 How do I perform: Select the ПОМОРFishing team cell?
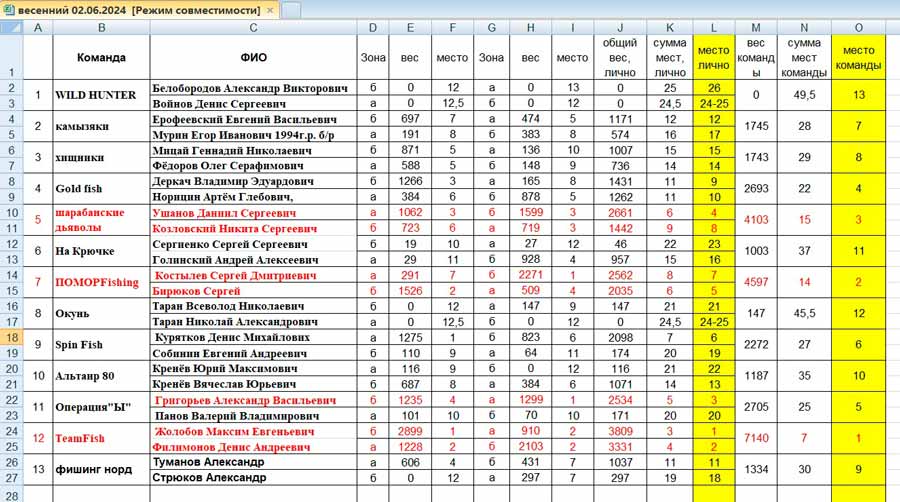point(101,282)
